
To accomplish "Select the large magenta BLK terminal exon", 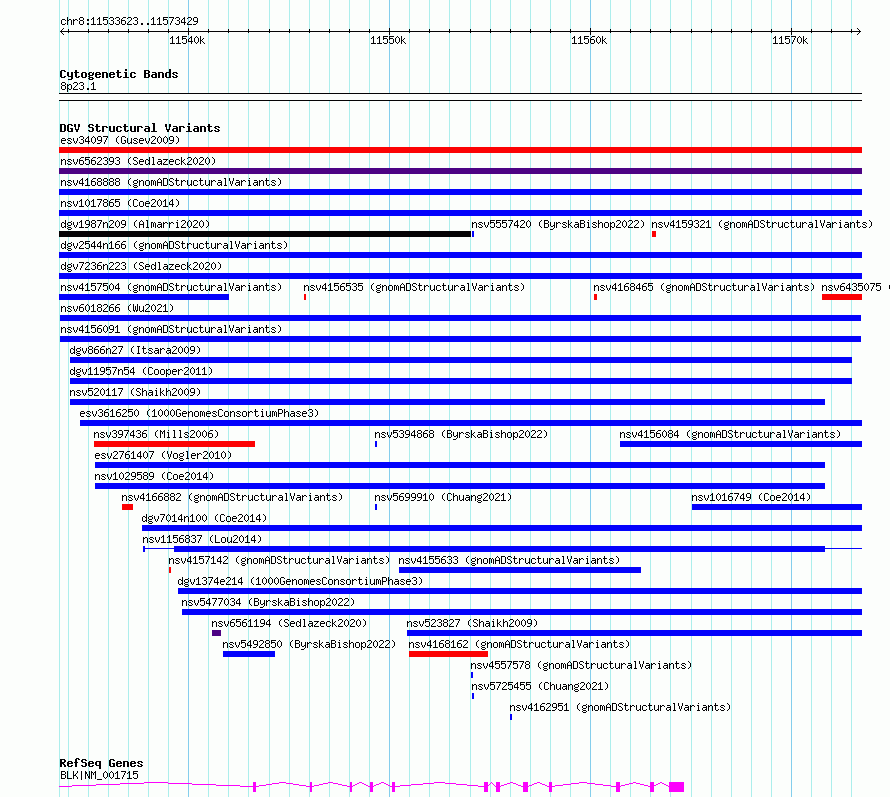I will coord(676,787).
